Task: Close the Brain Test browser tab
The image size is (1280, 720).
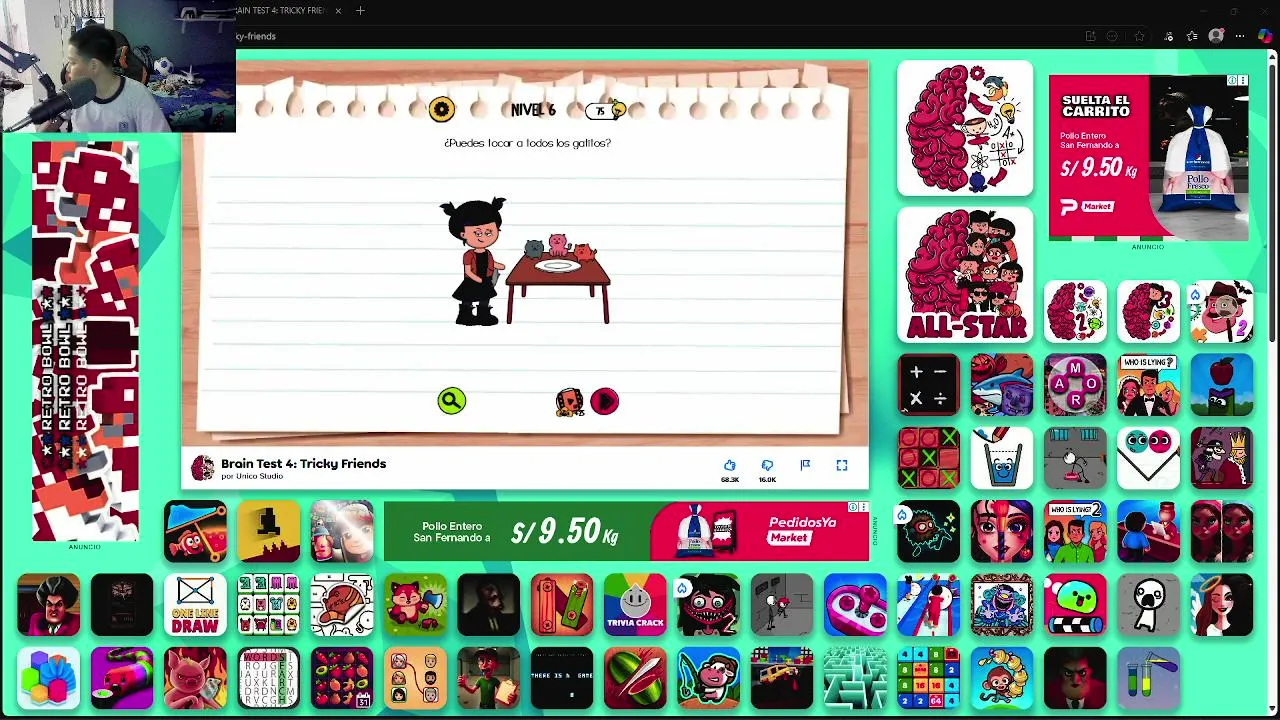Action: pos(338,11)
